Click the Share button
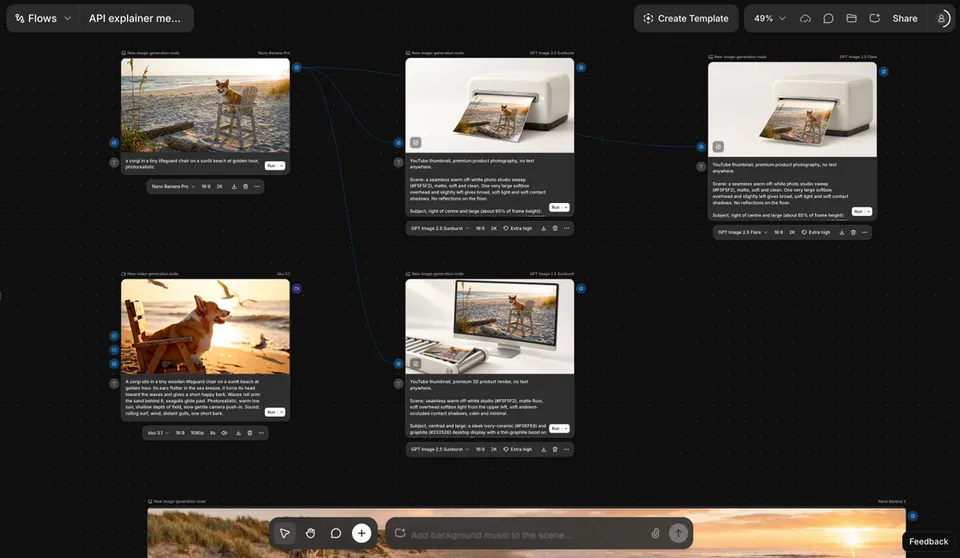This screenshot has width=960, height=558. click(904, 18)
